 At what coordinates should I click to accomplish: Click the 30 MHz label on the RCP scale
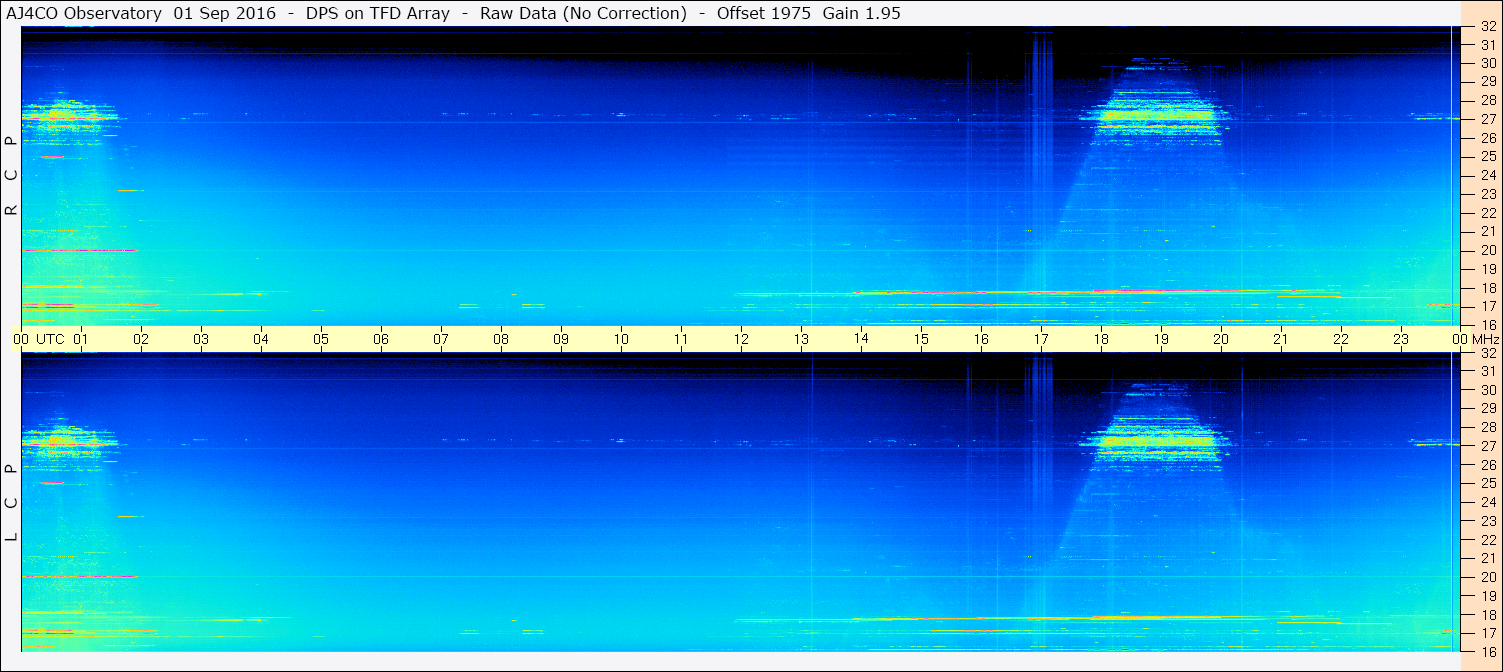point(1488,63)
